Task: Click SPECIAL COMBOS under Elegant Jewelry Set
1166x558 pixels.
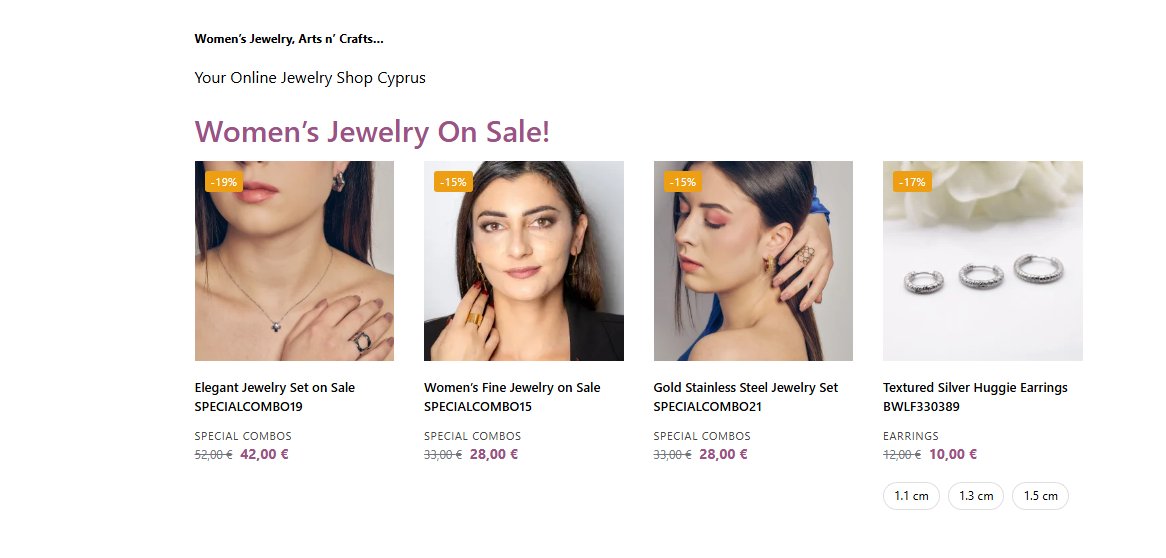Action: pyautogui.click(x=243, y=436)
